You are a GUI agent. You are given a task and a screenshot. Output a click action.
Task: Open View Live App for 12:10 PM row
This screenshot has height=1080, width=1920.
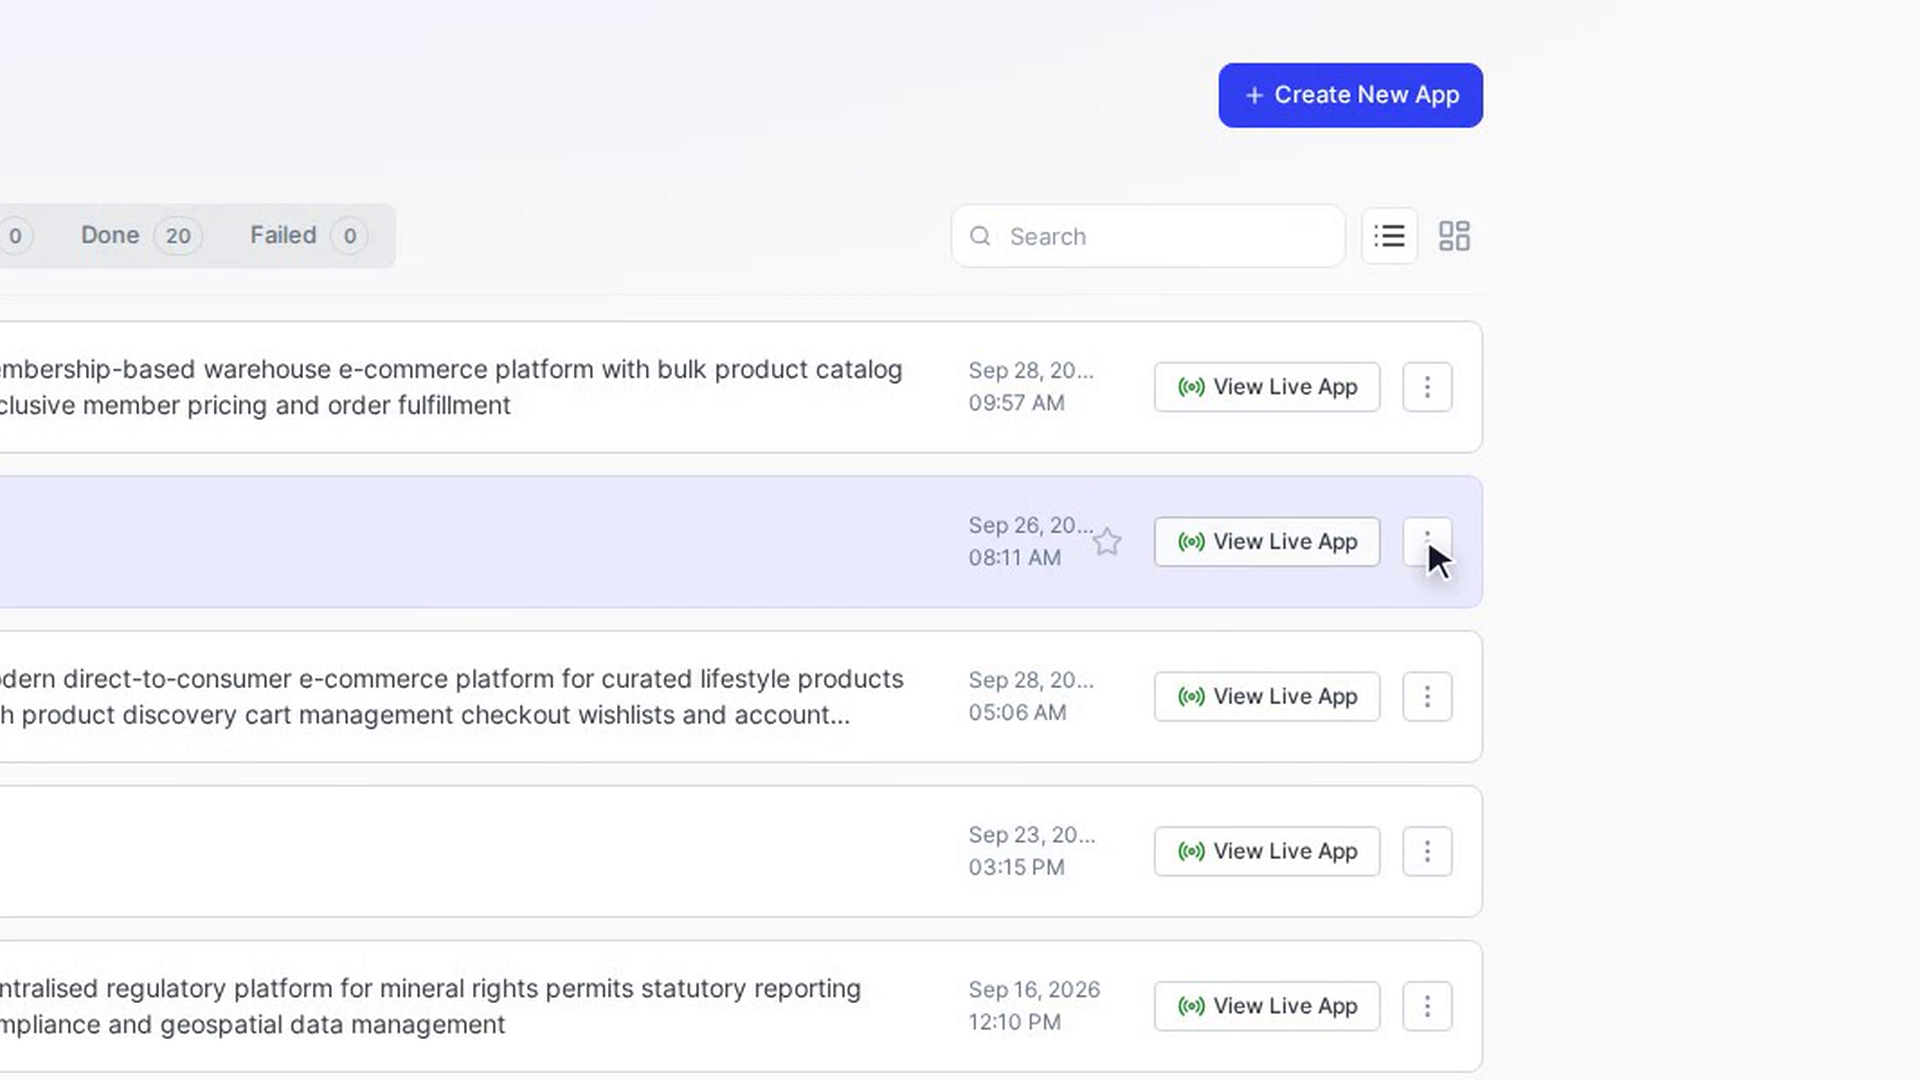pyautogui.click(x=1267, y=1006)
